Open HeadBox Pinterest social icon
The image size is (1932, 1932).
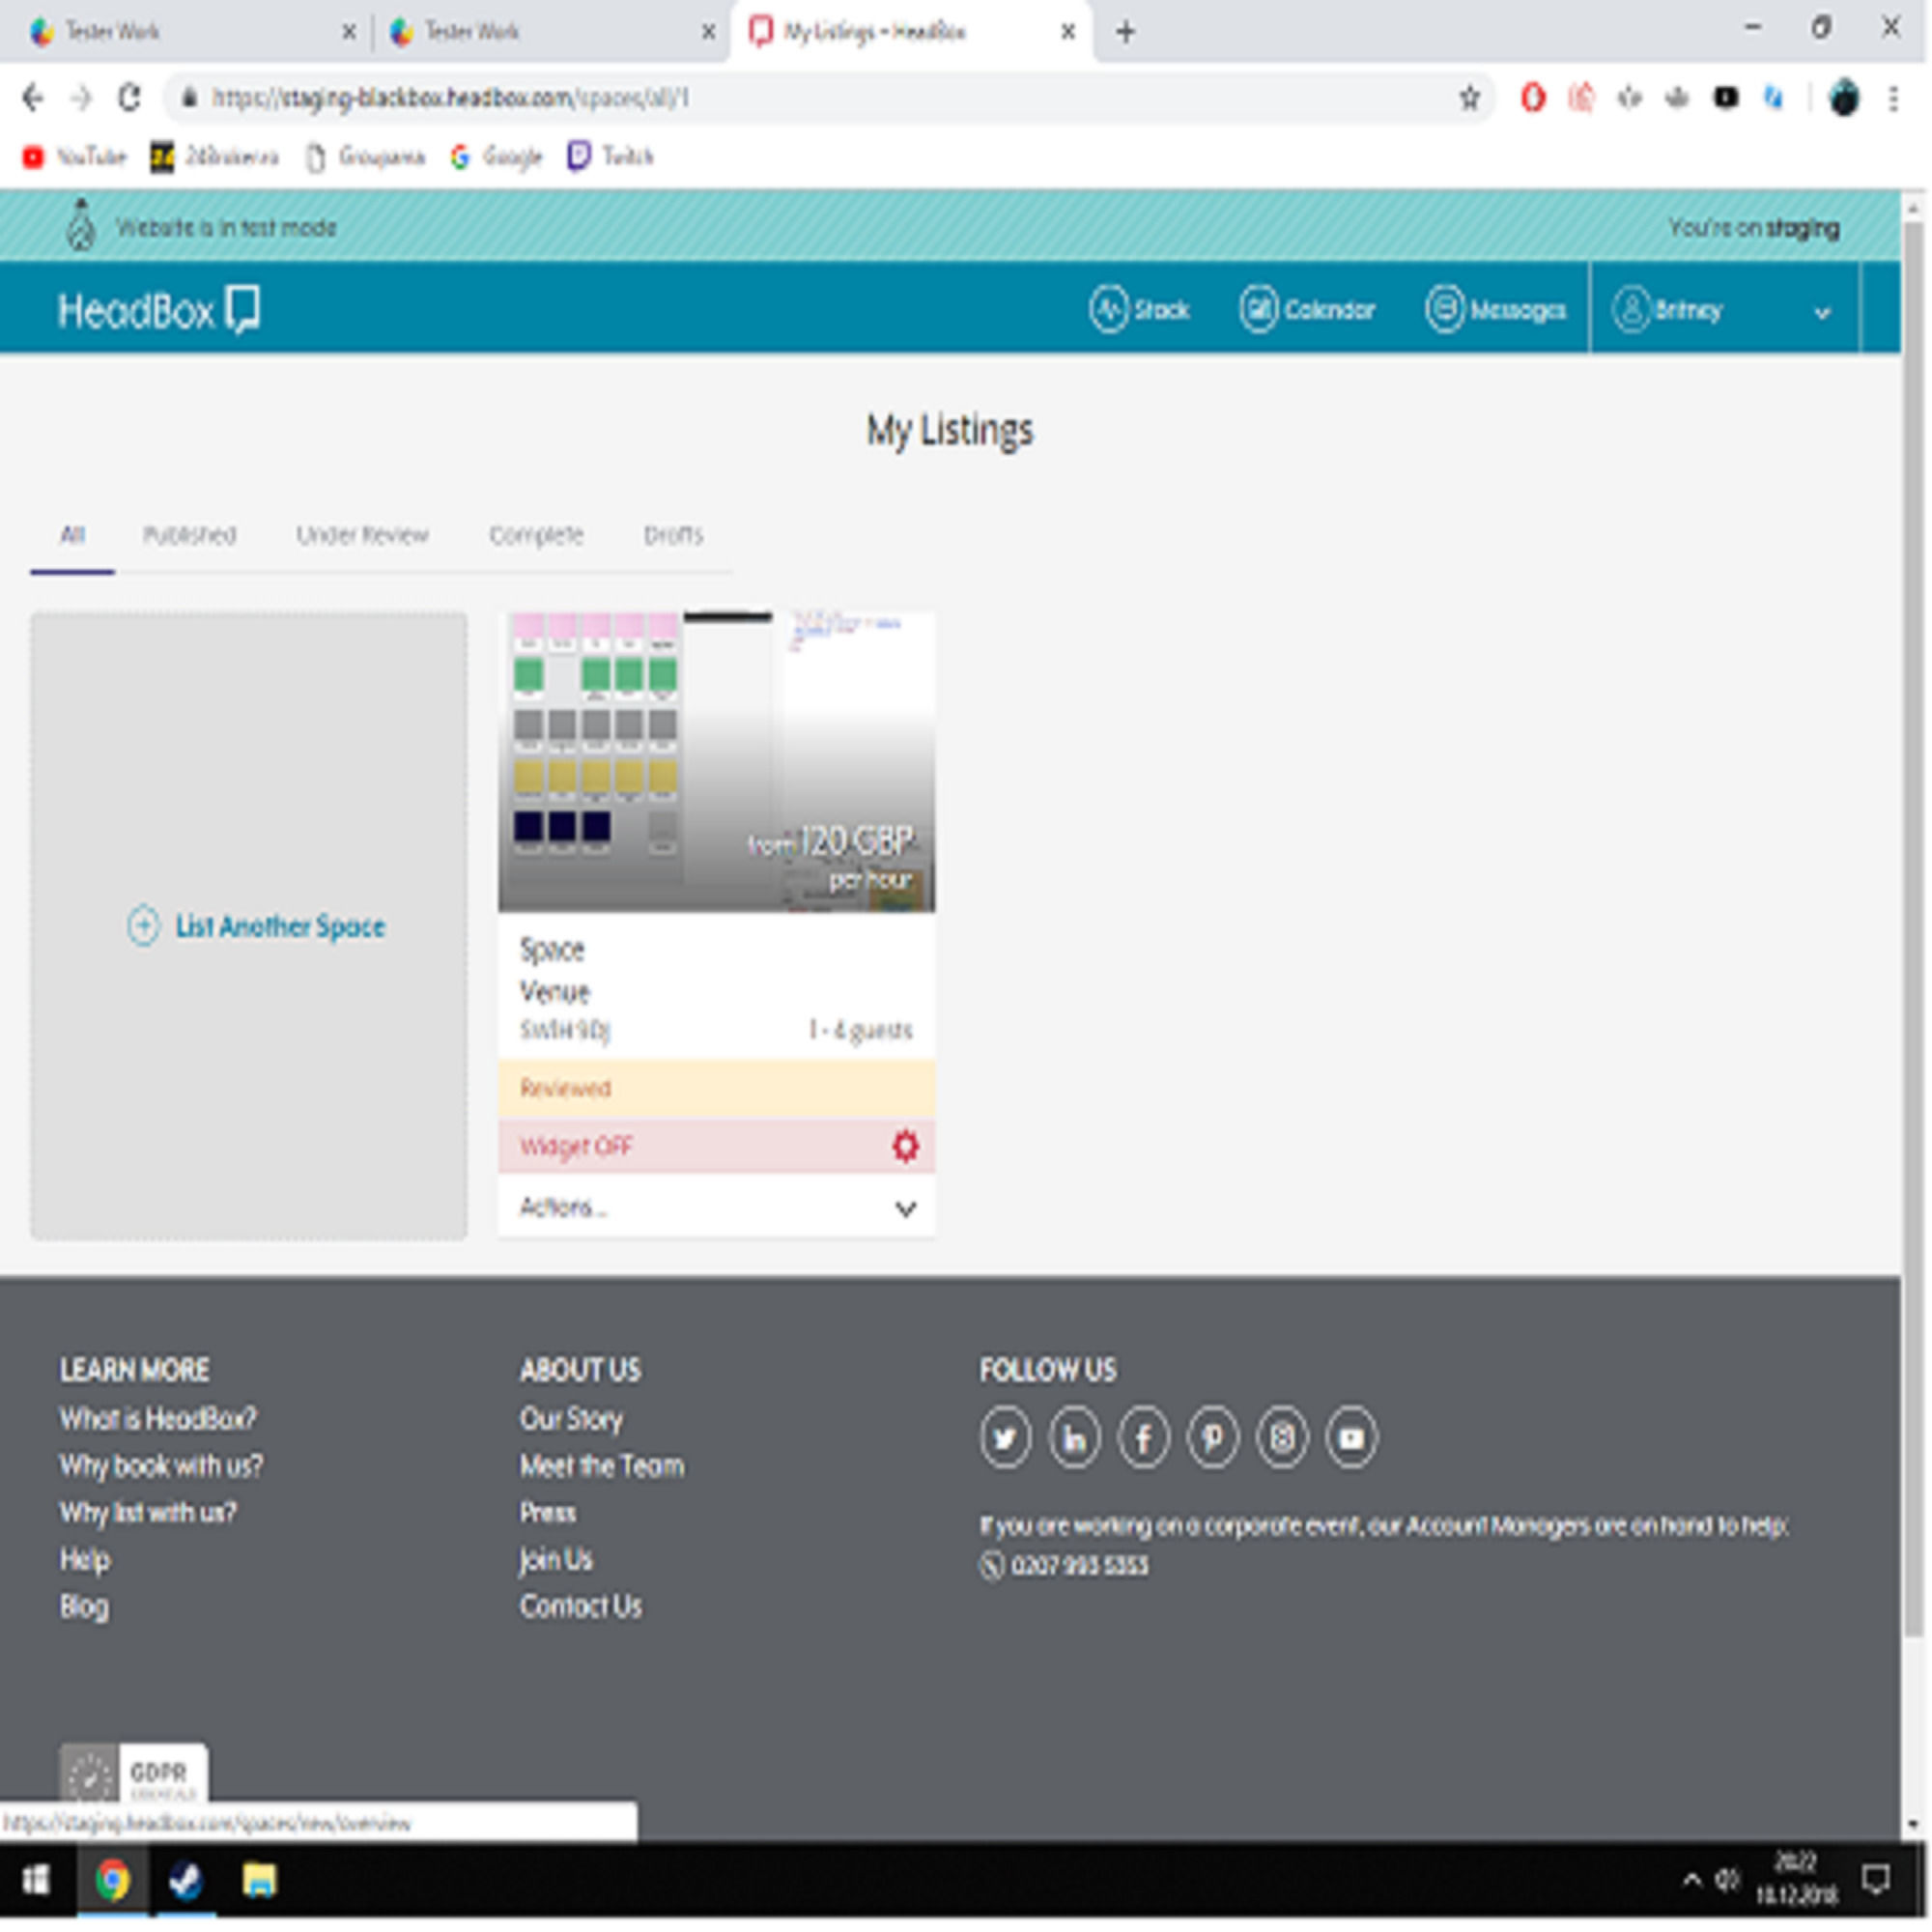point(1212,1438)
